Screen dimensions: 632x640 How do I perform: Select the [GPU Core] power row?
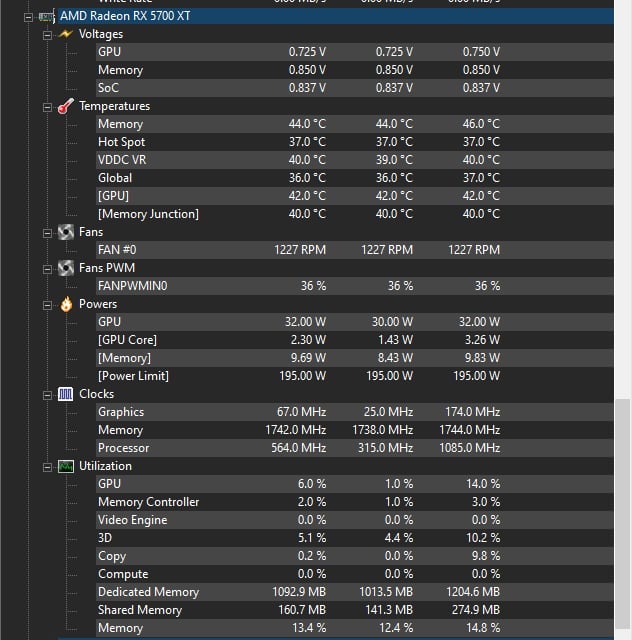(354, 340)
